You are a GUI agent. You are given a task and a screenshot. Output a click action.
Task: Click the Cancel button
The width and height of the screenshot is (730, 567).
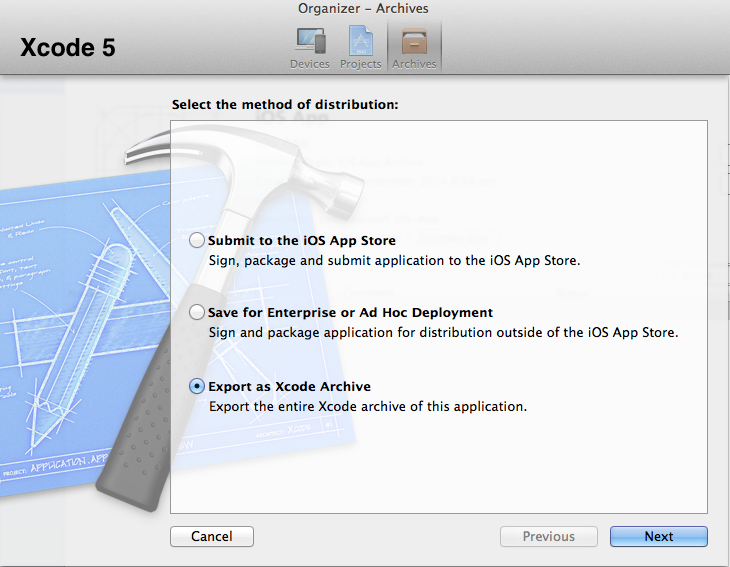pos(212,536)
